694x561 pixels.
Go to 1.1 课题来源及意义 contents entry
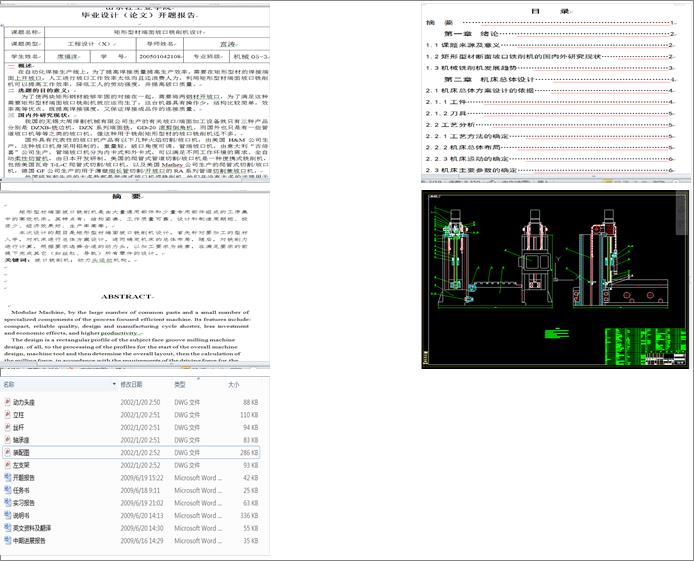463,45
